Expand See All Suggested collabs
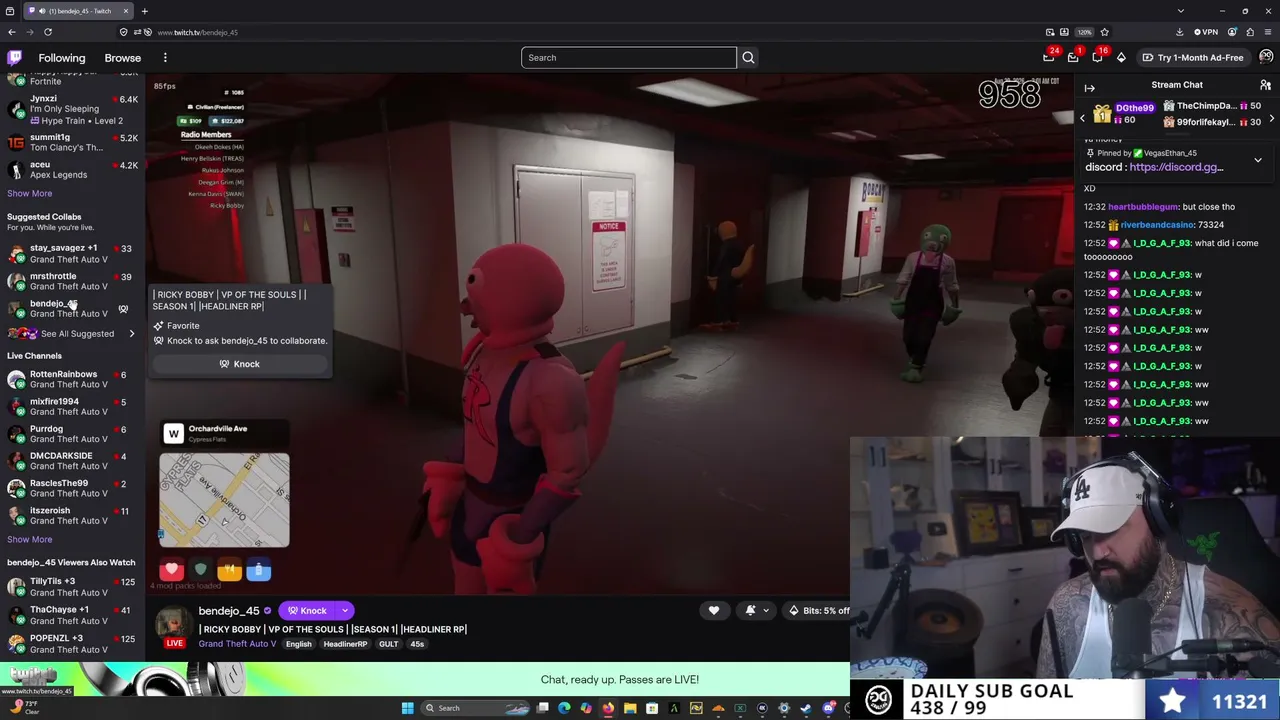This screenshot has height=720, width=1280. pos(70,334)
